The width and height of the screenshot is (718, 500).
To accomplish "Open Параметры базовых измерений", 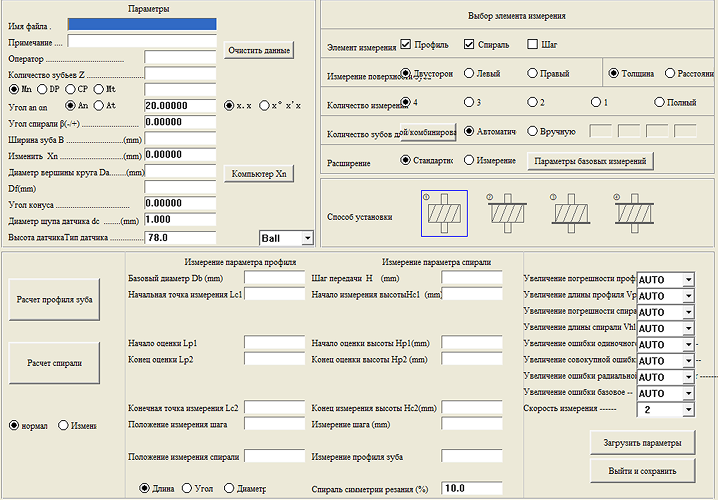I will click(590, 161).
